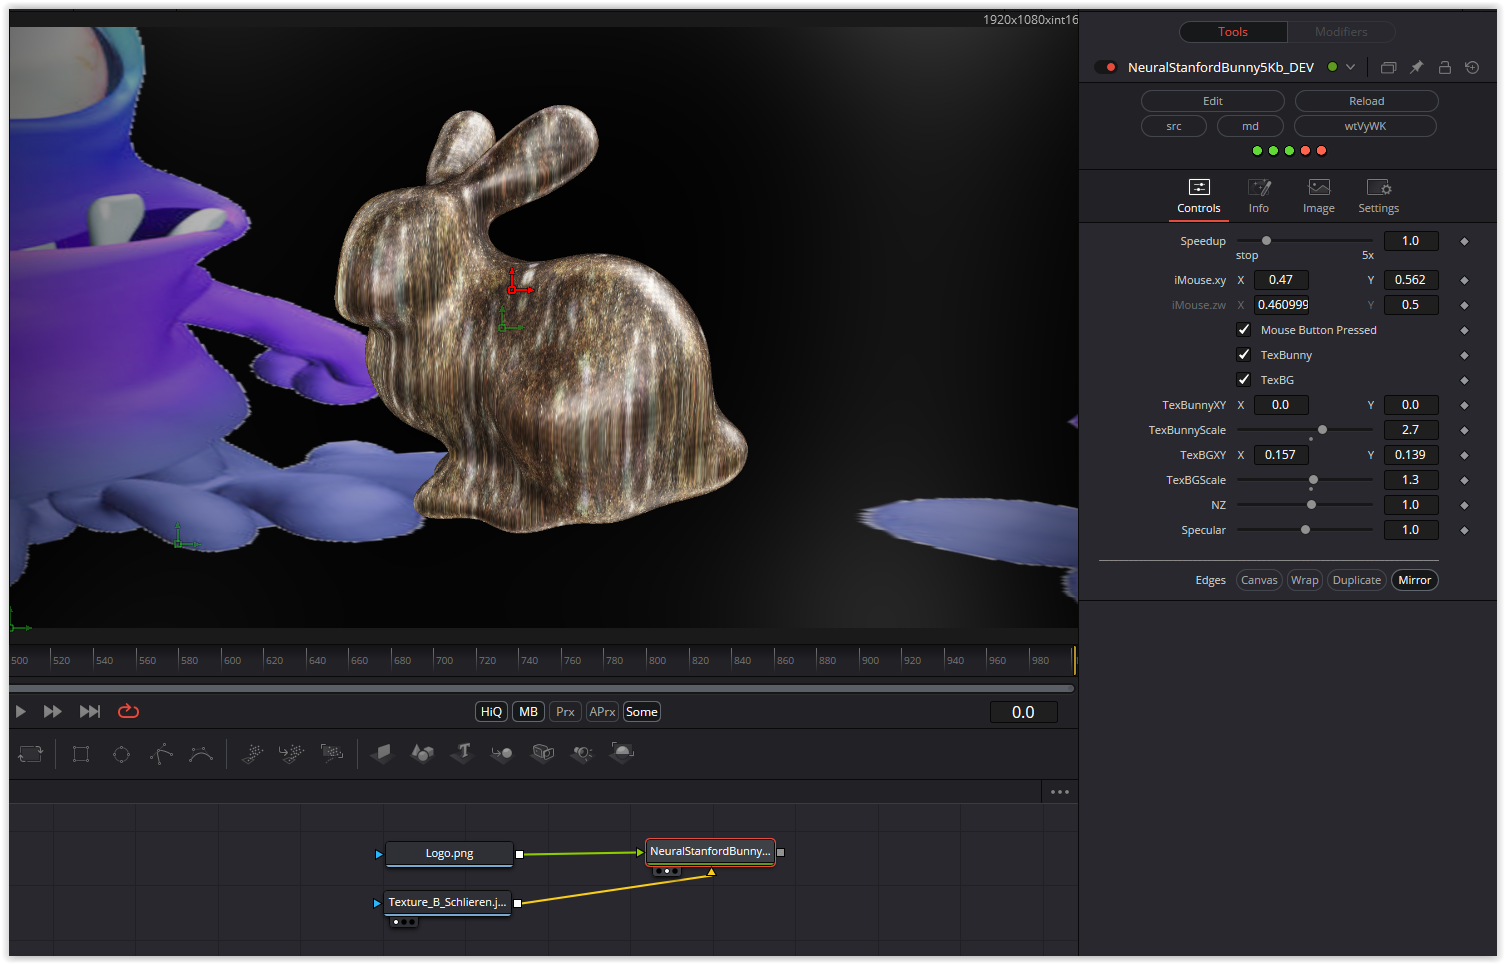
Task: Add a Text 3D tool
Action: 462,754
